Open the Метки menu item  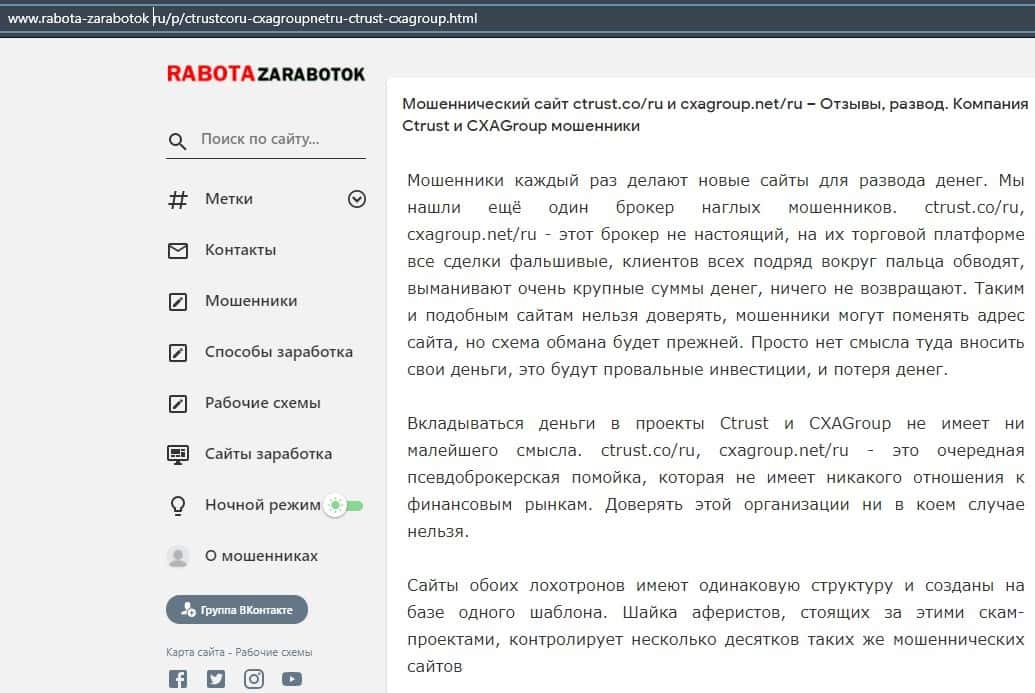point(228,199)
